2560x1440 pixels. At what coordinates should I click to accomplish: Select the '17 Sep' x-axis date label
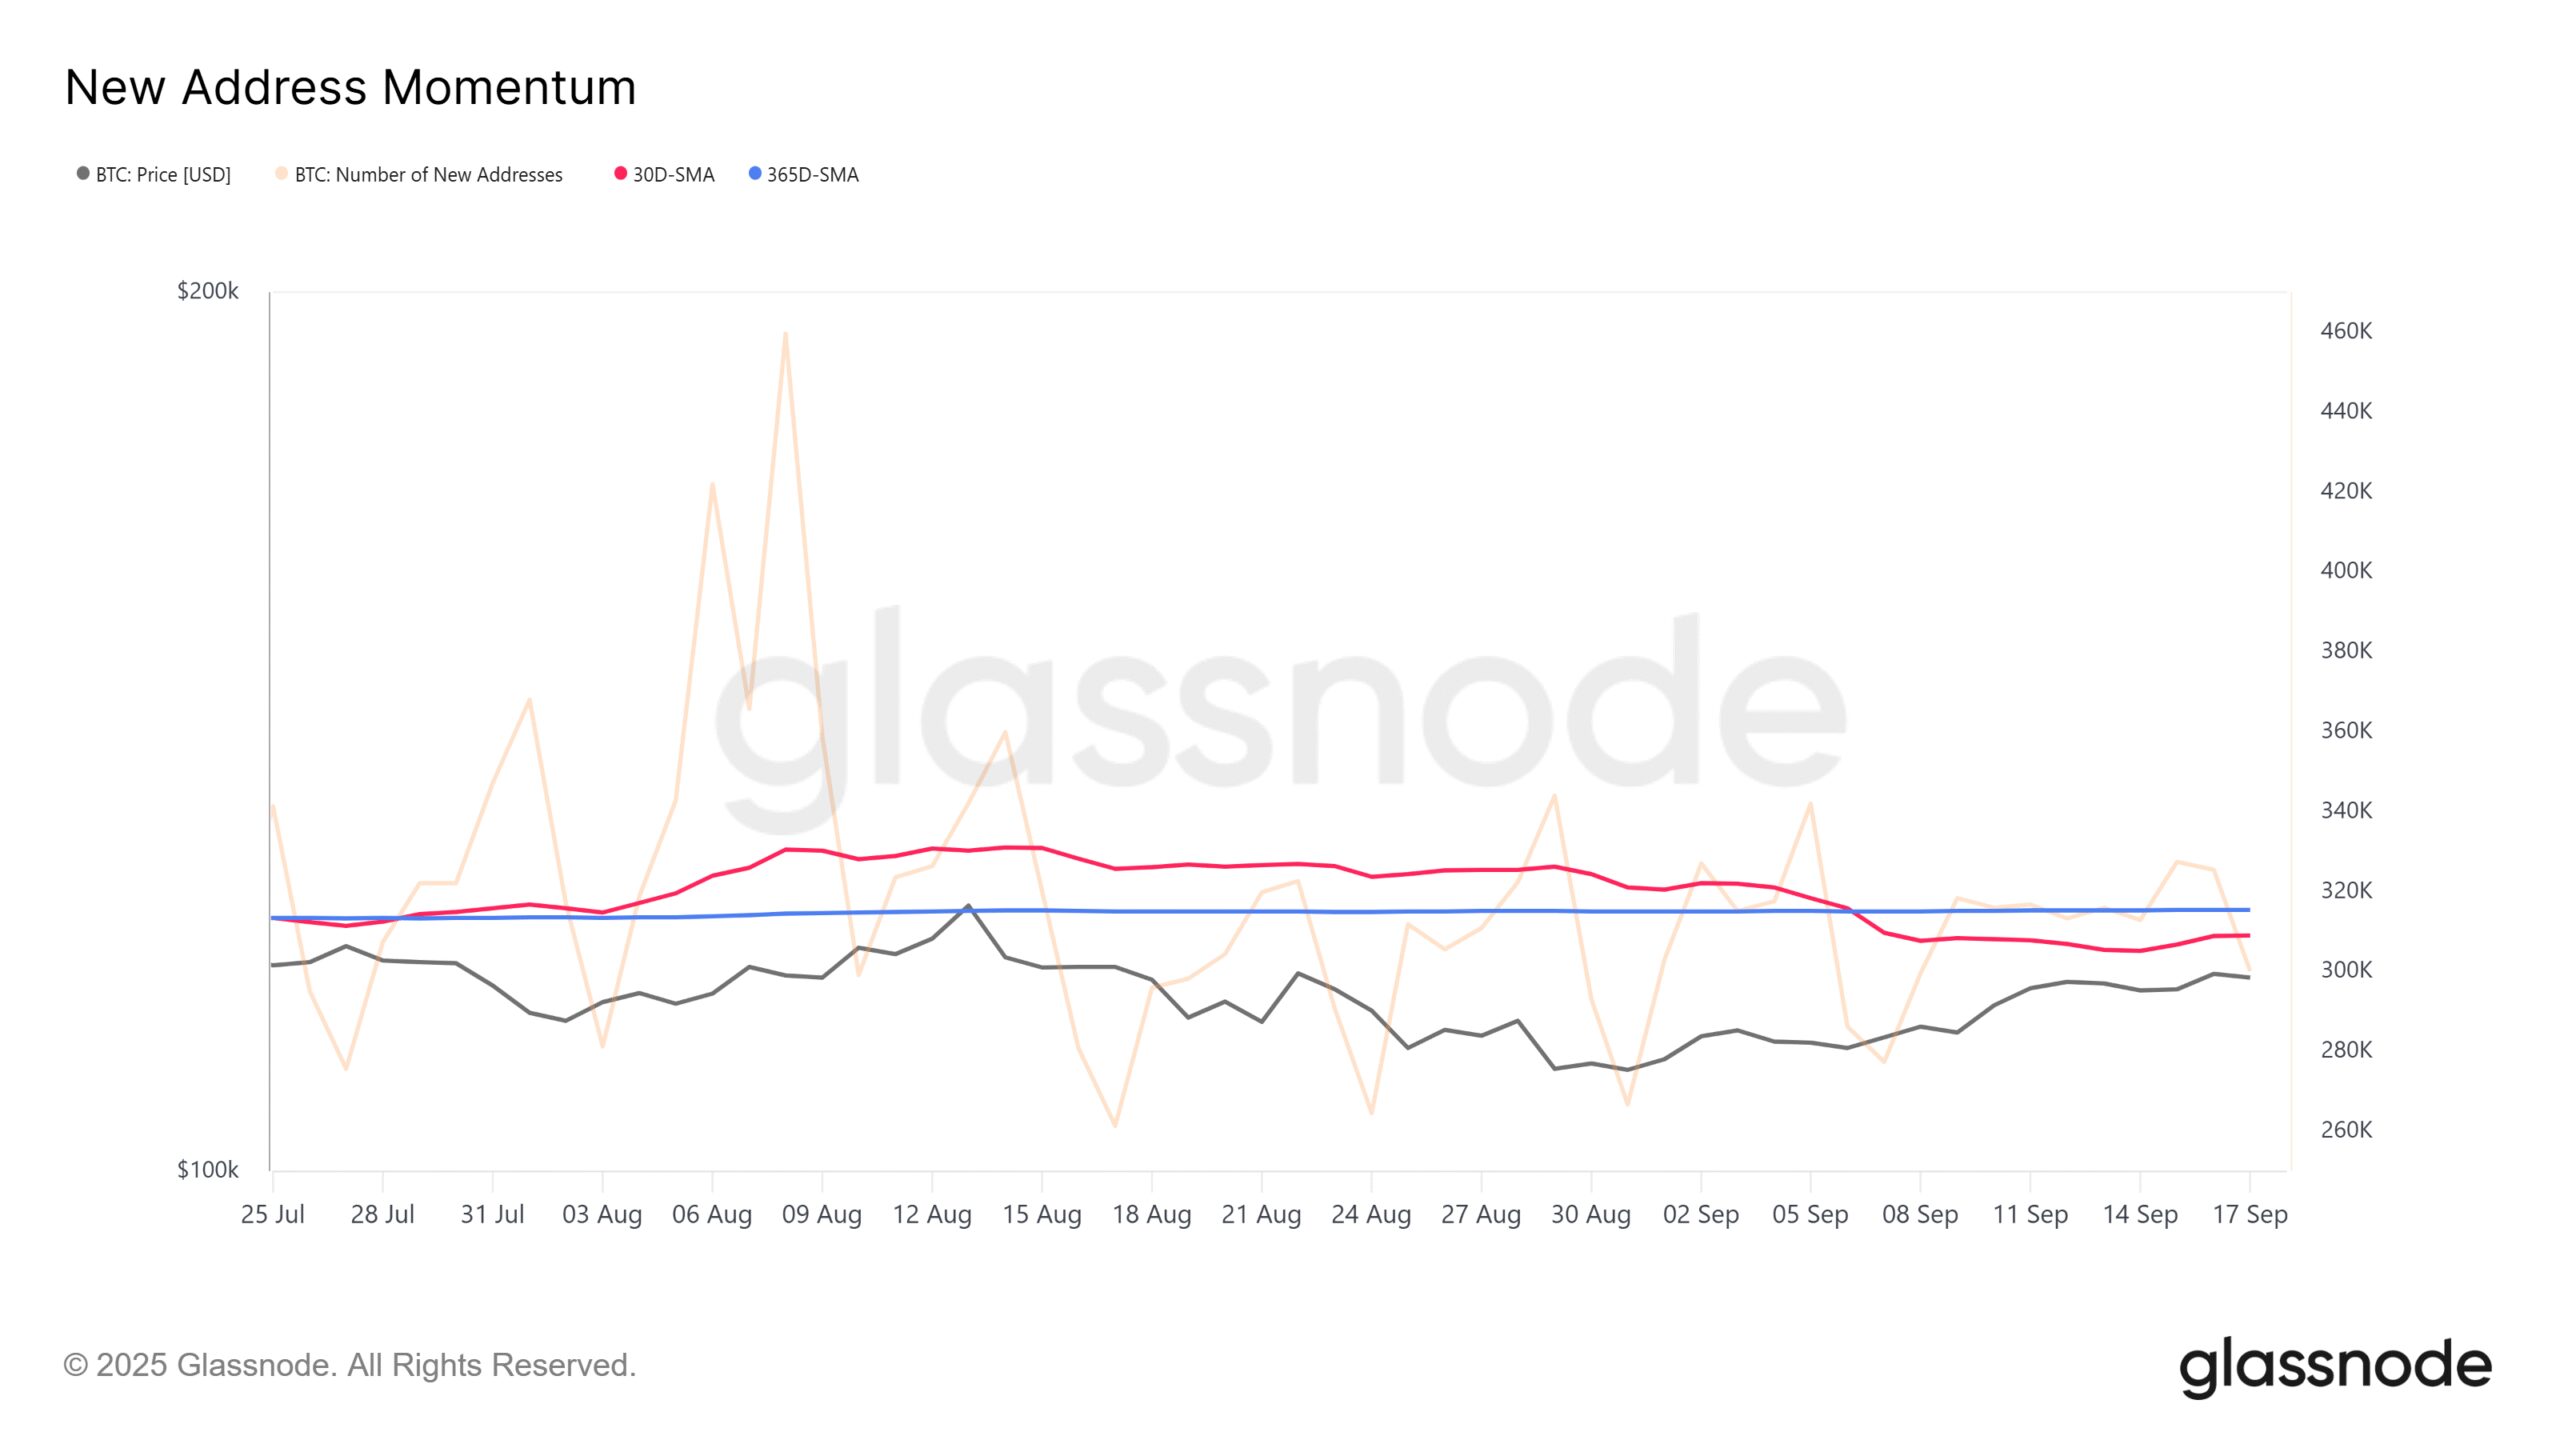coord(2249,1214)
